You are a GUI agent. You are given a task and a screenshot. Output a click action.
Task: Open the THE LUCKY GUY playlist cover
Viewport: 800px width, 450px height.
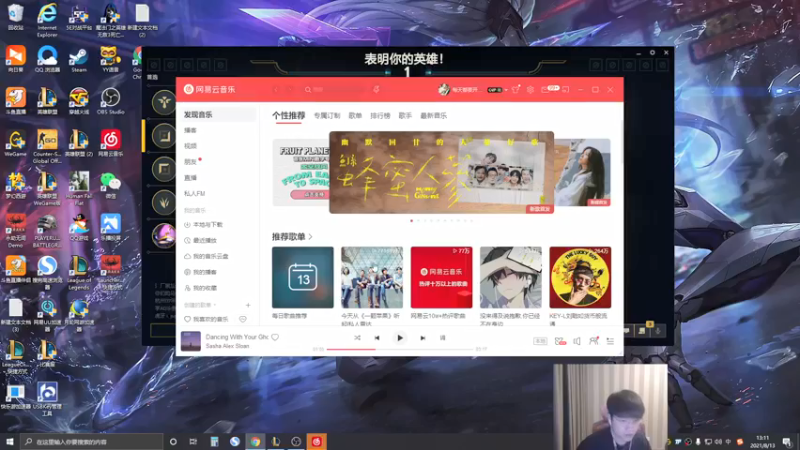(x=580, y=278)
